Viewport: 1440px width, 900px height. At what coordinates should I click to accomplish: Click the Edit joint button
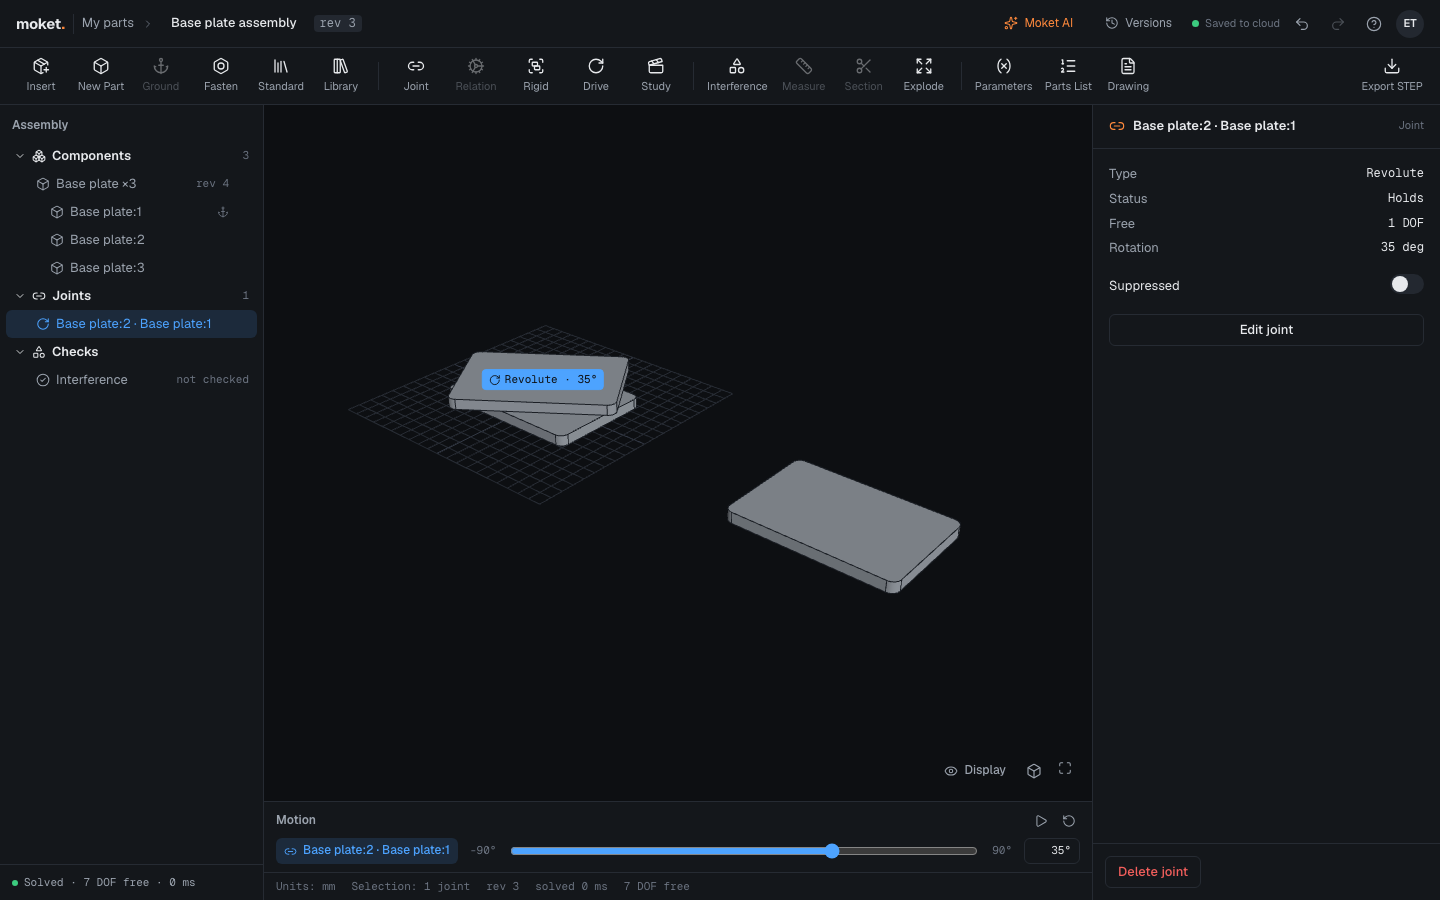point(1266,330)
